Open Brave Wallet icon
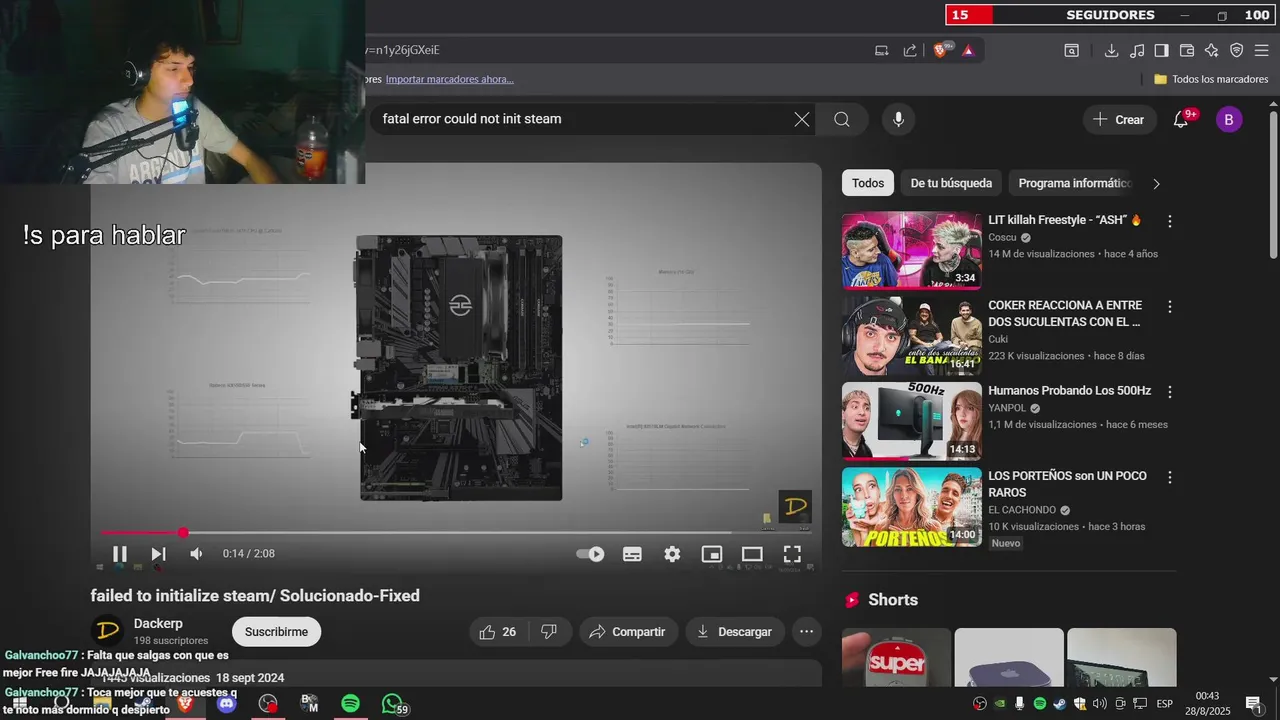 click(x=1187, y=50)
